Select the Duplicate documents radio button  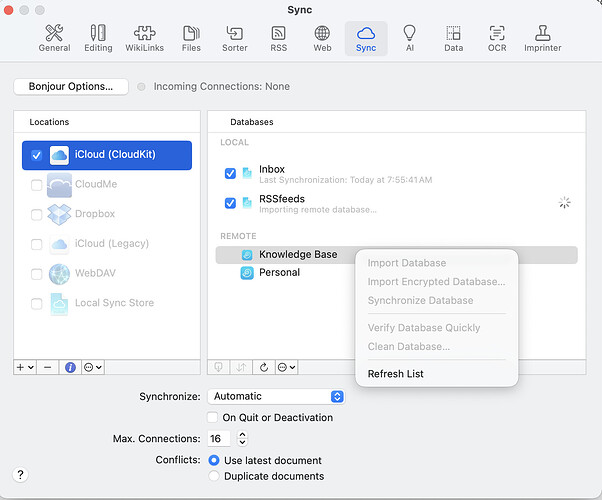point(214,476)
